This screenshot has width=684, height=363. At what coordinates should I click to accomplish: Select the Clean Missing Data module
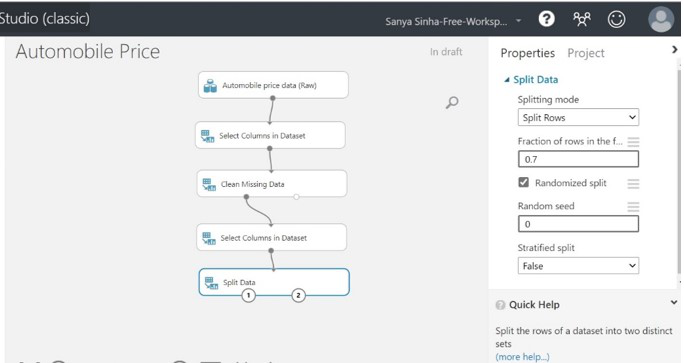click(272, 184)
